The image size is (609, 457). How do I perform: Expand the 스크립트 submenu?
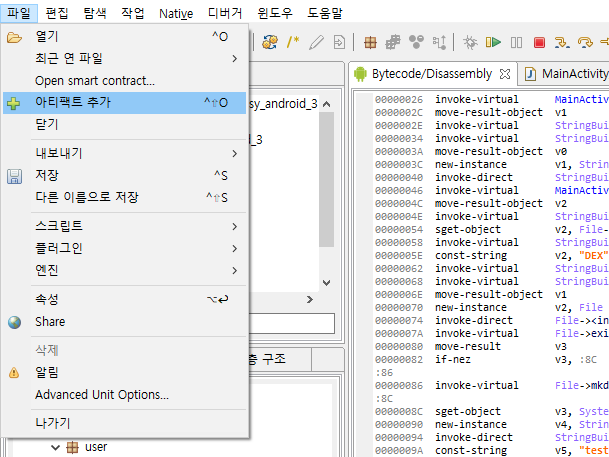(124, 226)
